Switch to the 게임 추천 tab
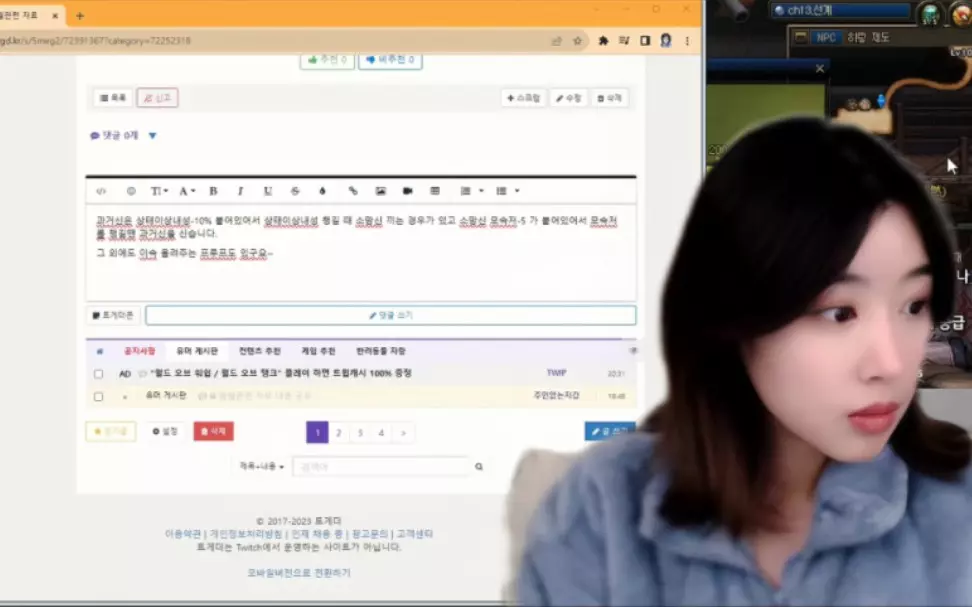Image resolution: width=972 pixels, height=607 pixels. (319, 351)
